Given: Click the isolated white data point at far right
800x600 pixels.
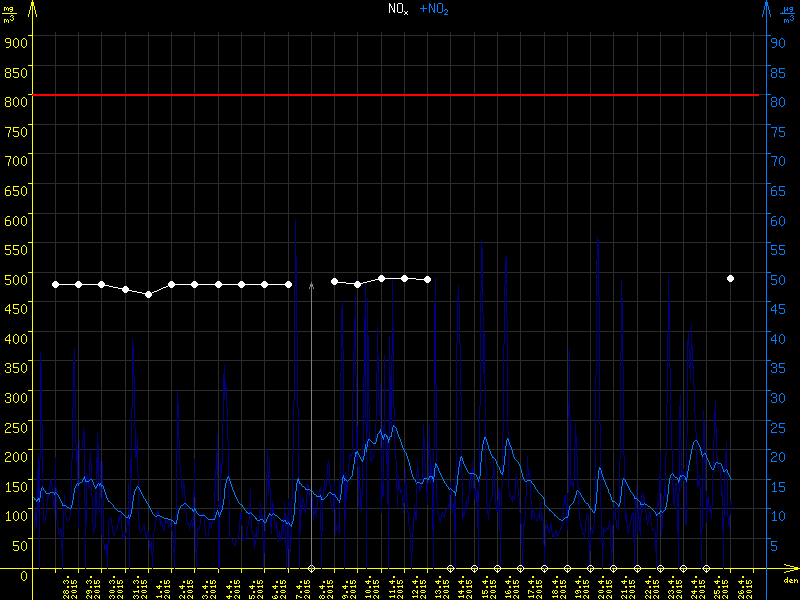Looking at the screenshot, I should (730, 278).
